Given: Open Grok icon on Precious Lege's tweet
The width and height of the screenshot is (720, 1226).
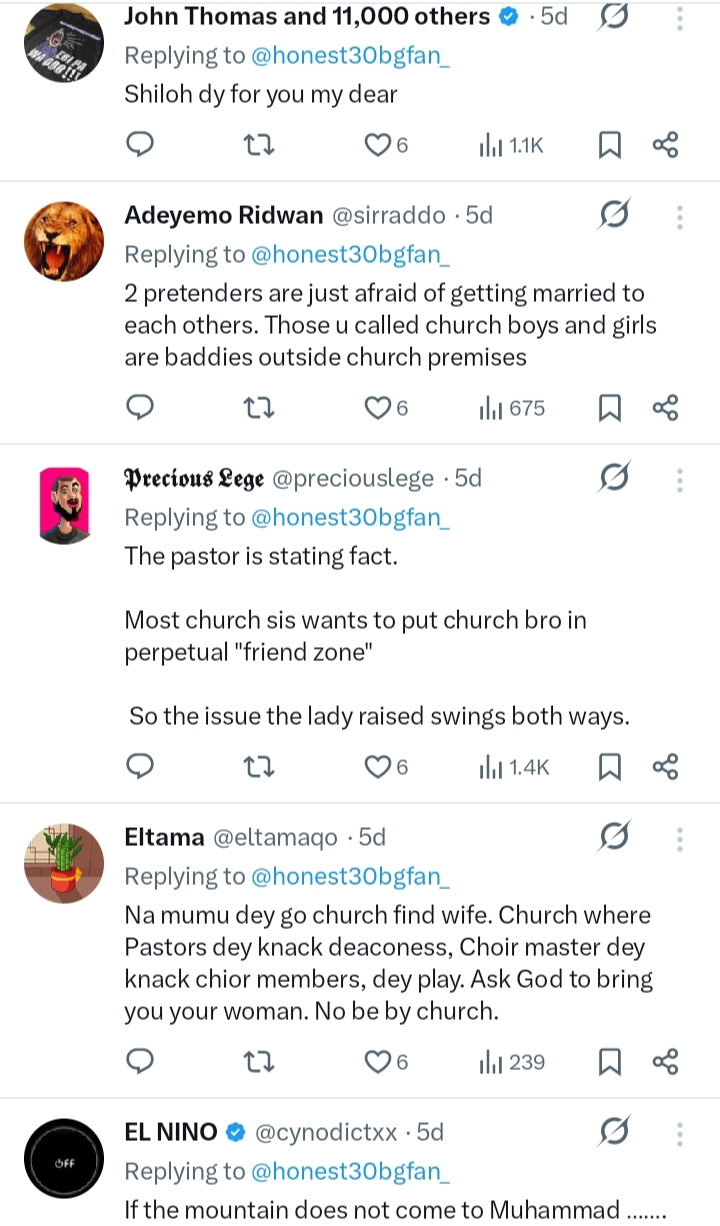Looking at the screenshot, I should pyautogui.click(x=614, y=479).
